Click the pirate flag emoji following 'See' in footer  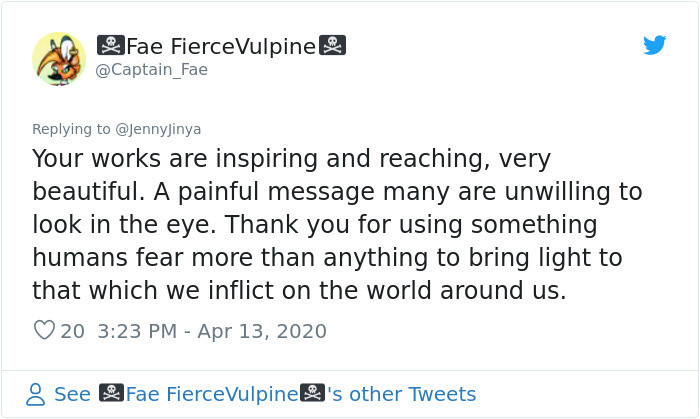[111, 393]
